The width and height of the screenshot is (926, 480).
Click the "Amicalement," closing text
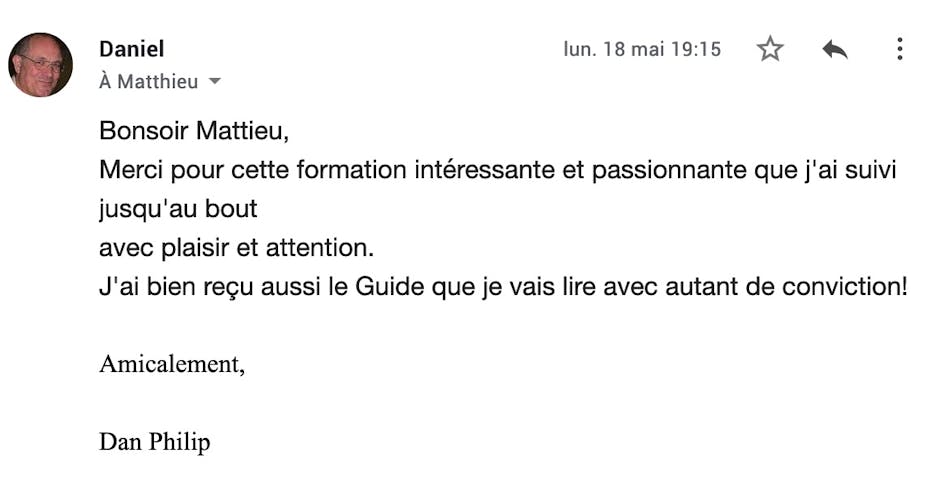click(172, 364)
